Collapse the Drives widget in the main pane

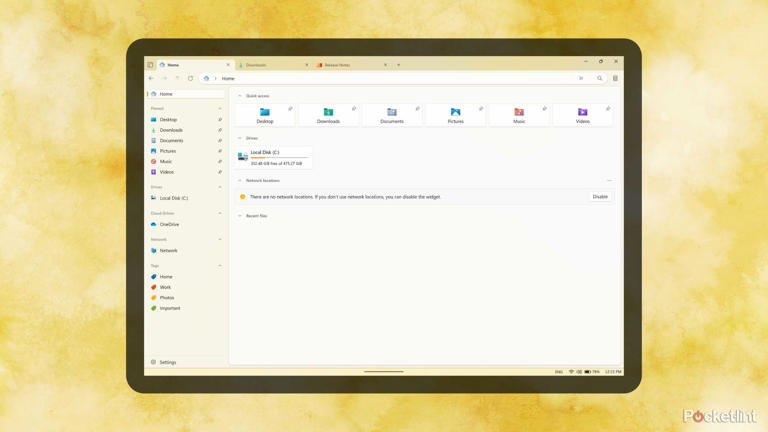pyautogui.click(x=240, y=138)
